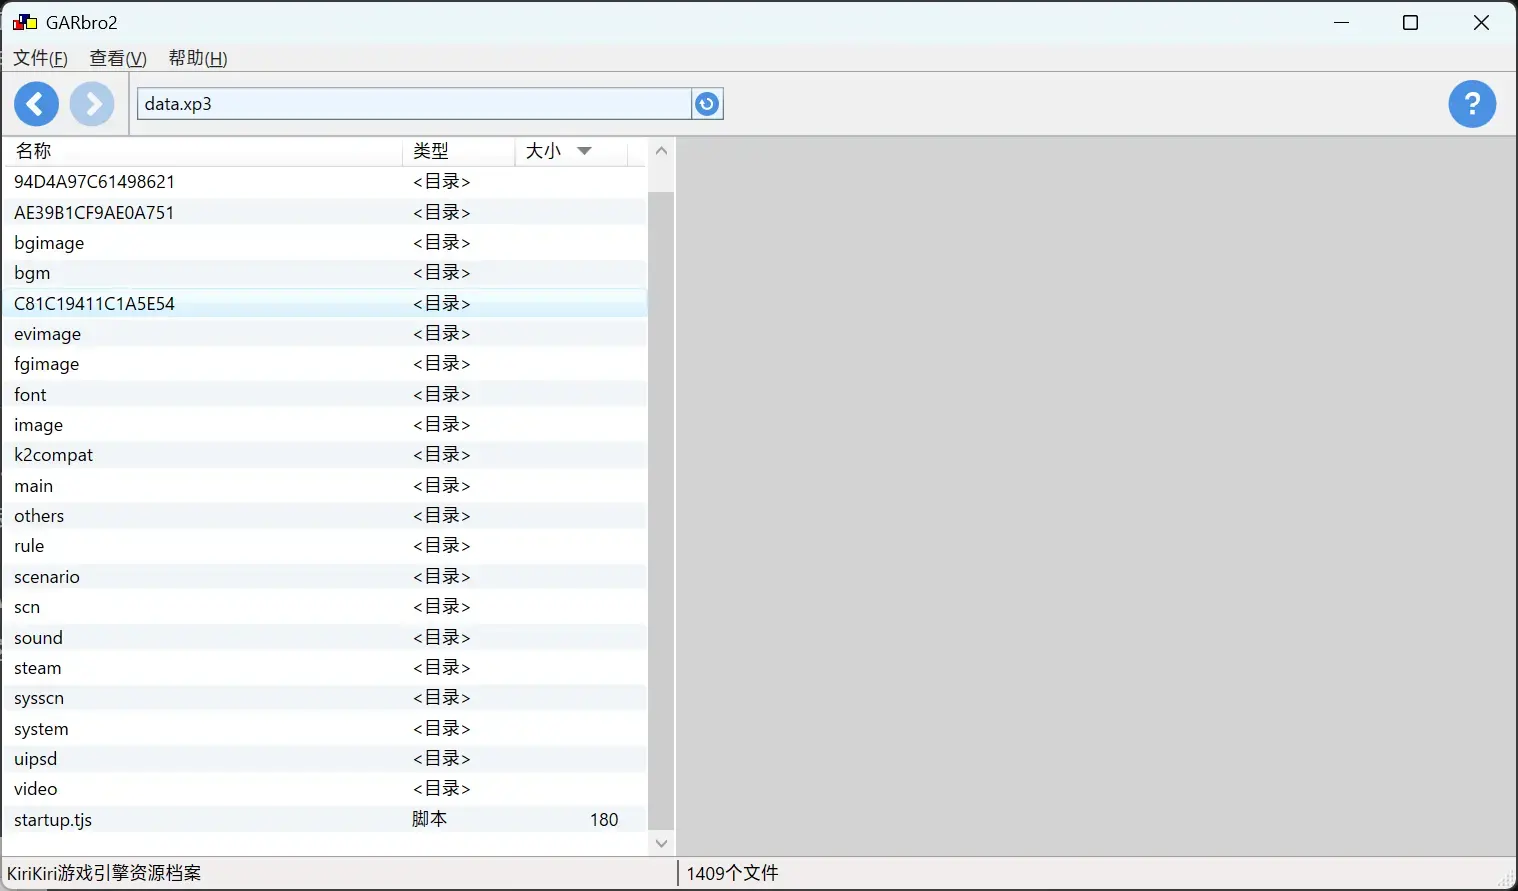Sort by the 名称 column header
The width and height of the screenshot is (1518, 891).
pyautogui.click(x=203, y=151)
